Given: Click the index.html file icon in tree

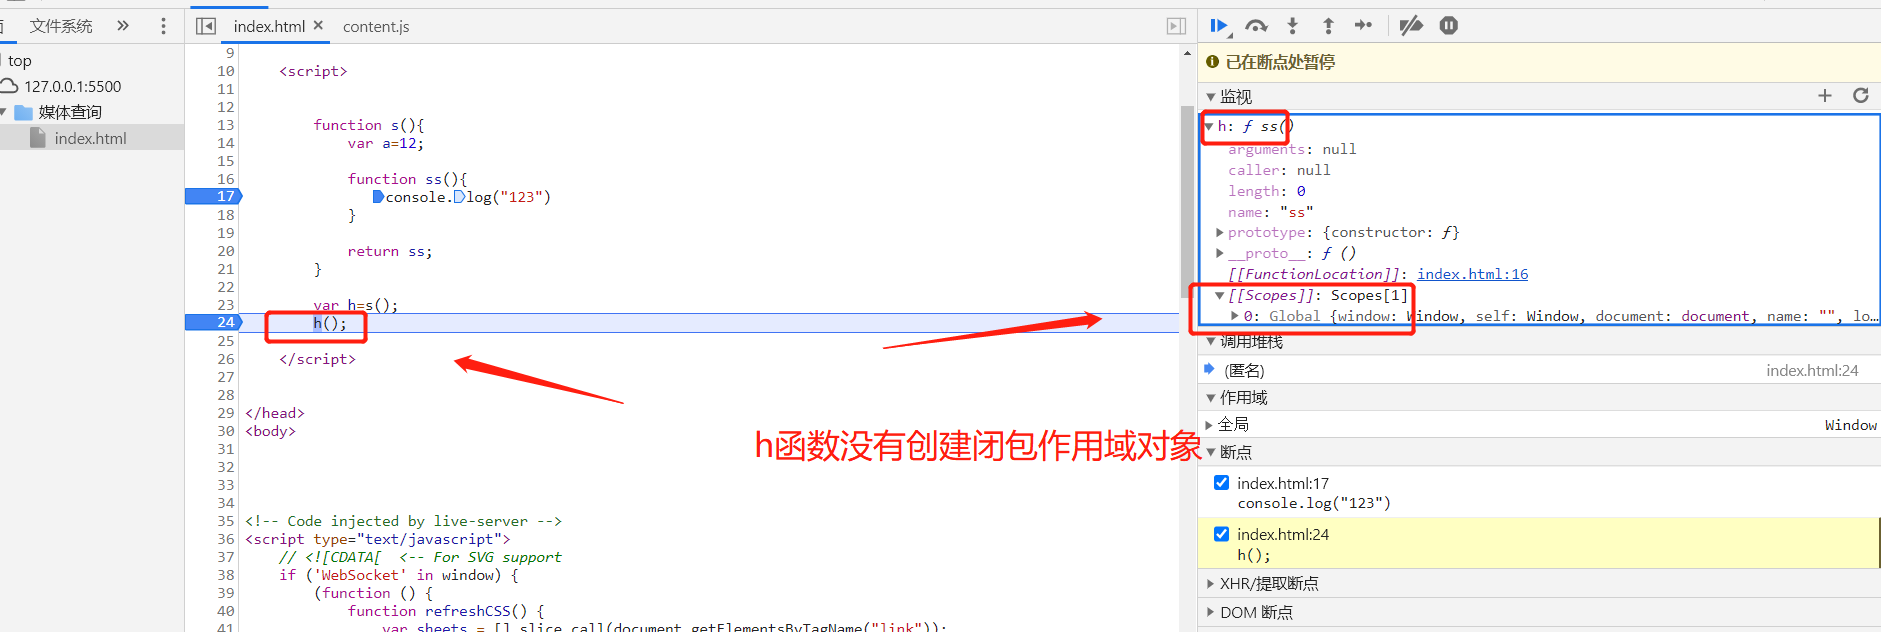Looking at the screenshot, I should 38,138.
